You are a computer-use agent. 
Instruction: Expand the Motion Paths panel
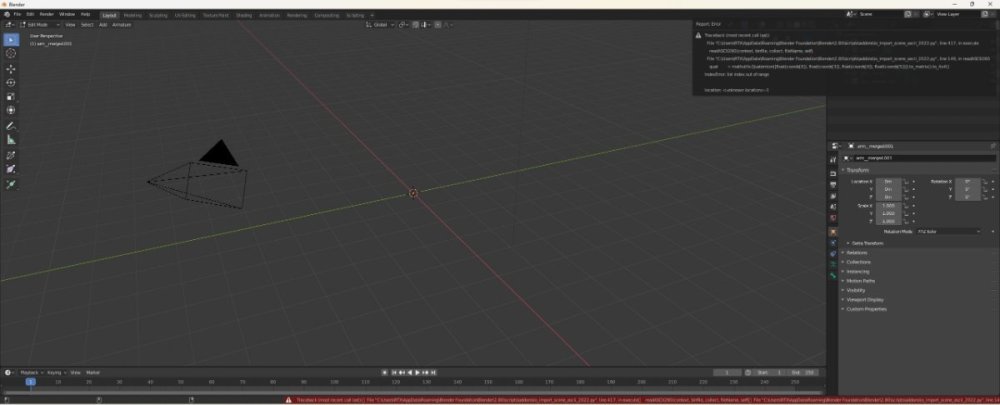859,281
